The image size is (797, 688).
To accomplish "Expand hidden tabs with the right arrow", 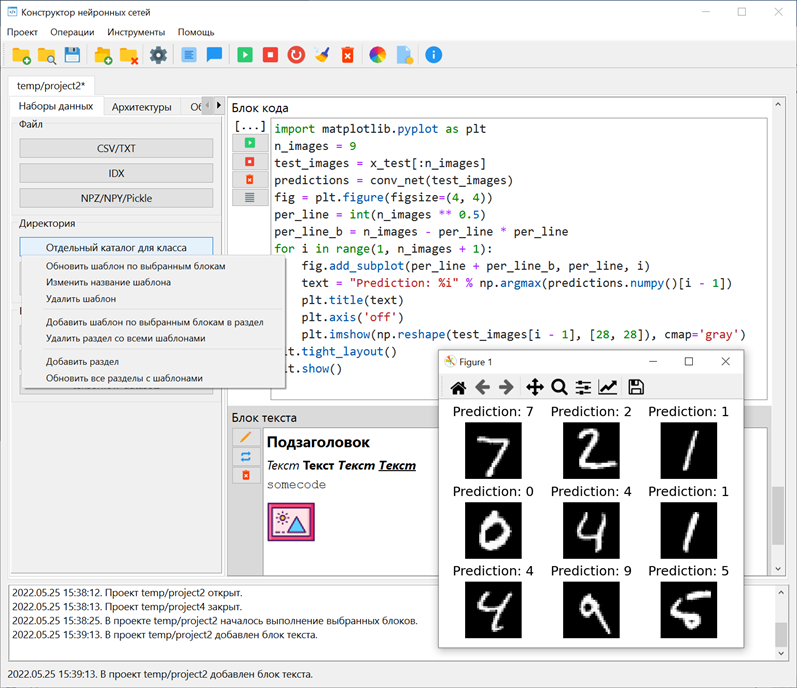I will tap(219, 105).
